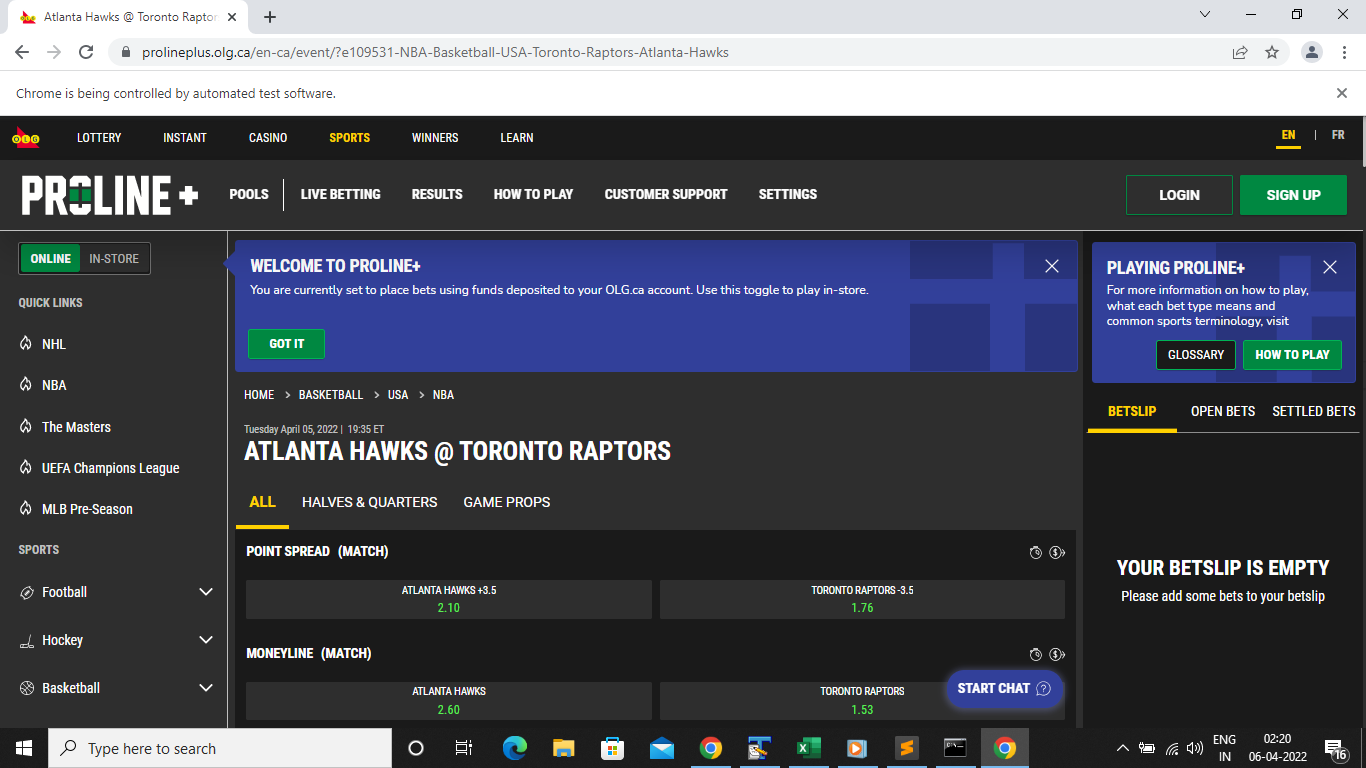Screen dimensions: 1366x768
Task: Open the LOTTERY menu item
Action: (99, 138)
